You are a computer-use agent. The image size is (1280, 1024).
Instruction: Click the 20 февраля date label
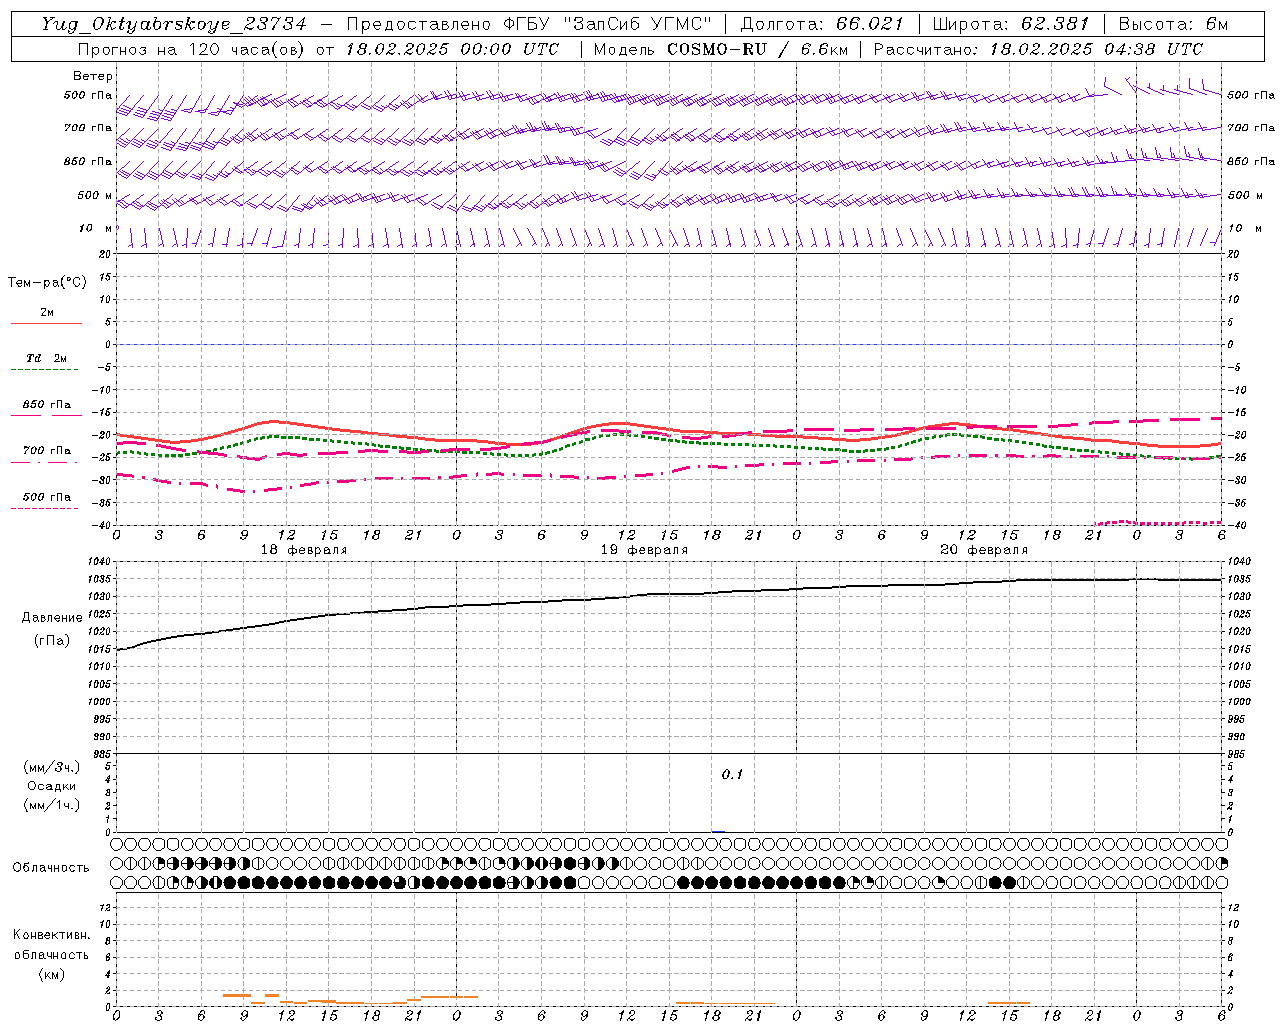984,550
